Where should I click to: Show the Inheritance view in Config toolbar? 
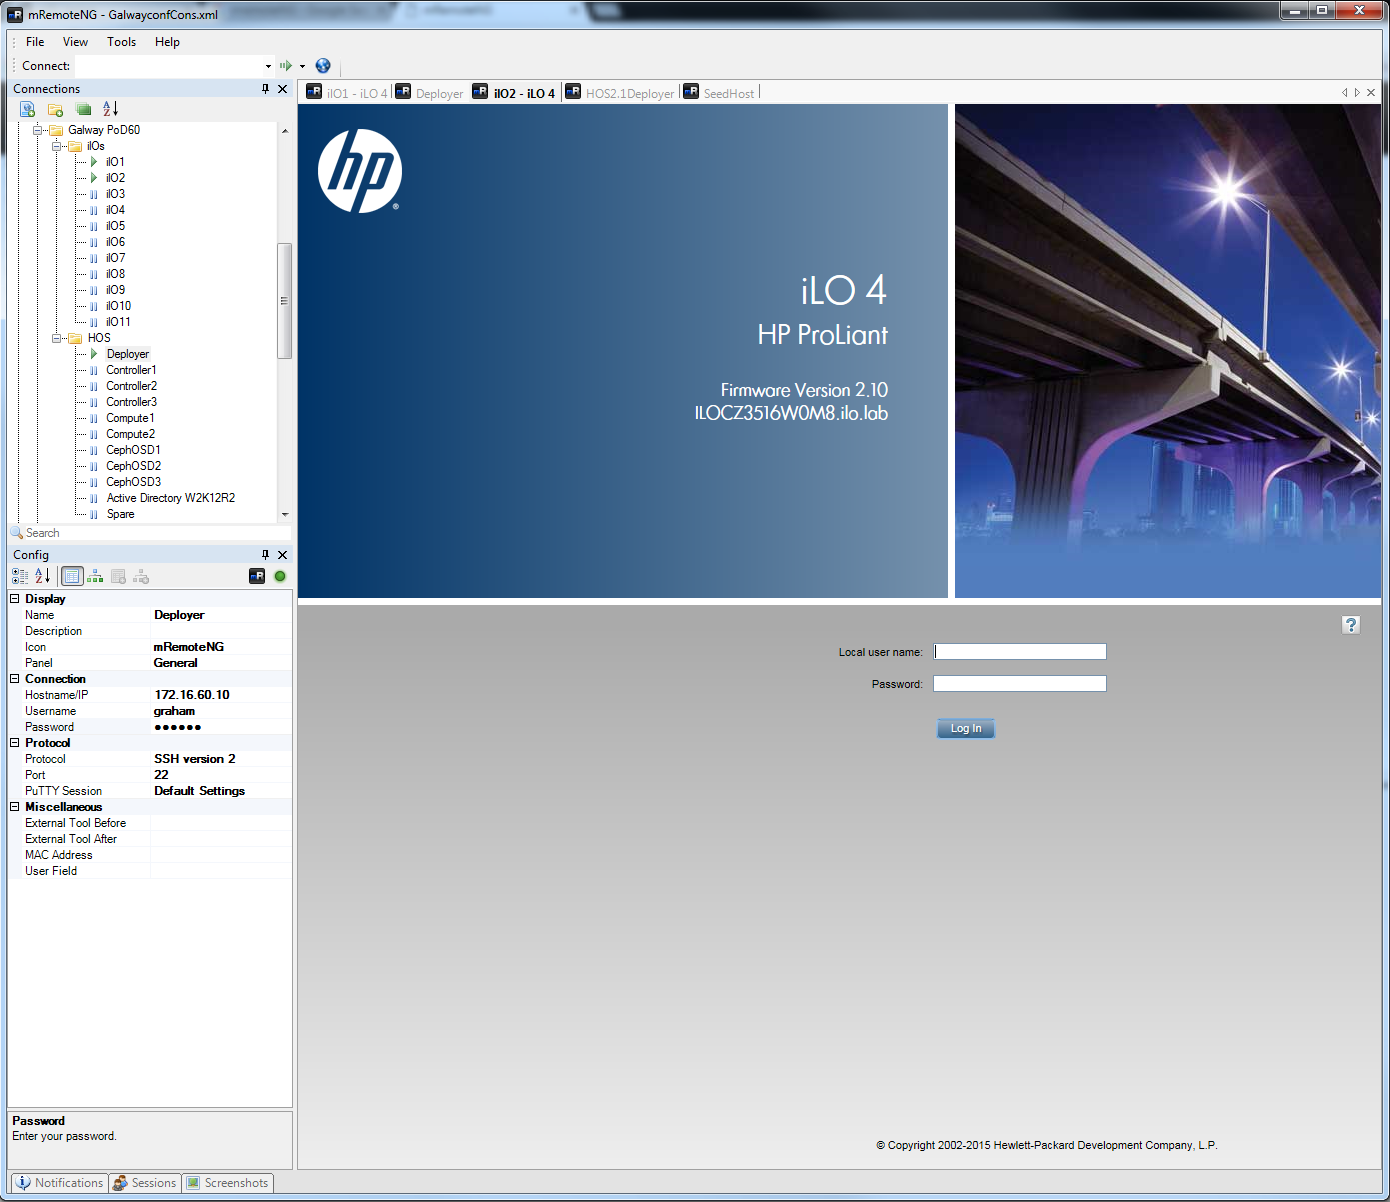click(95, 576)
